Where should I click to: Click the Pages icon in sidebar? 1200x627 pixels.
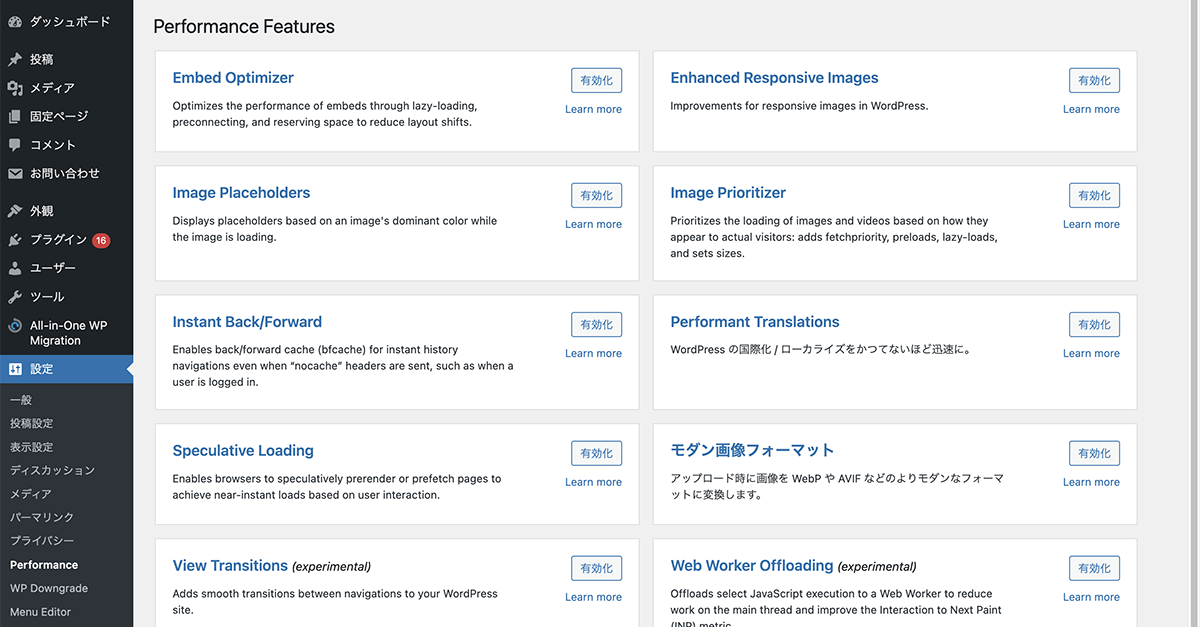tap(15, 116)
